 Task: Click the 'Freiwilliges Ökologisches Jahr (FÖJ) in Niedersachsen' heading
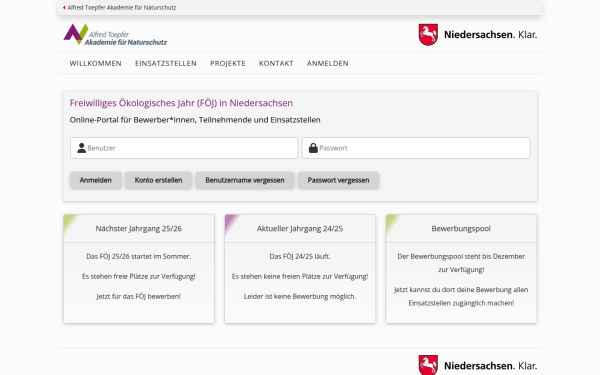click(x=181, y=103)
